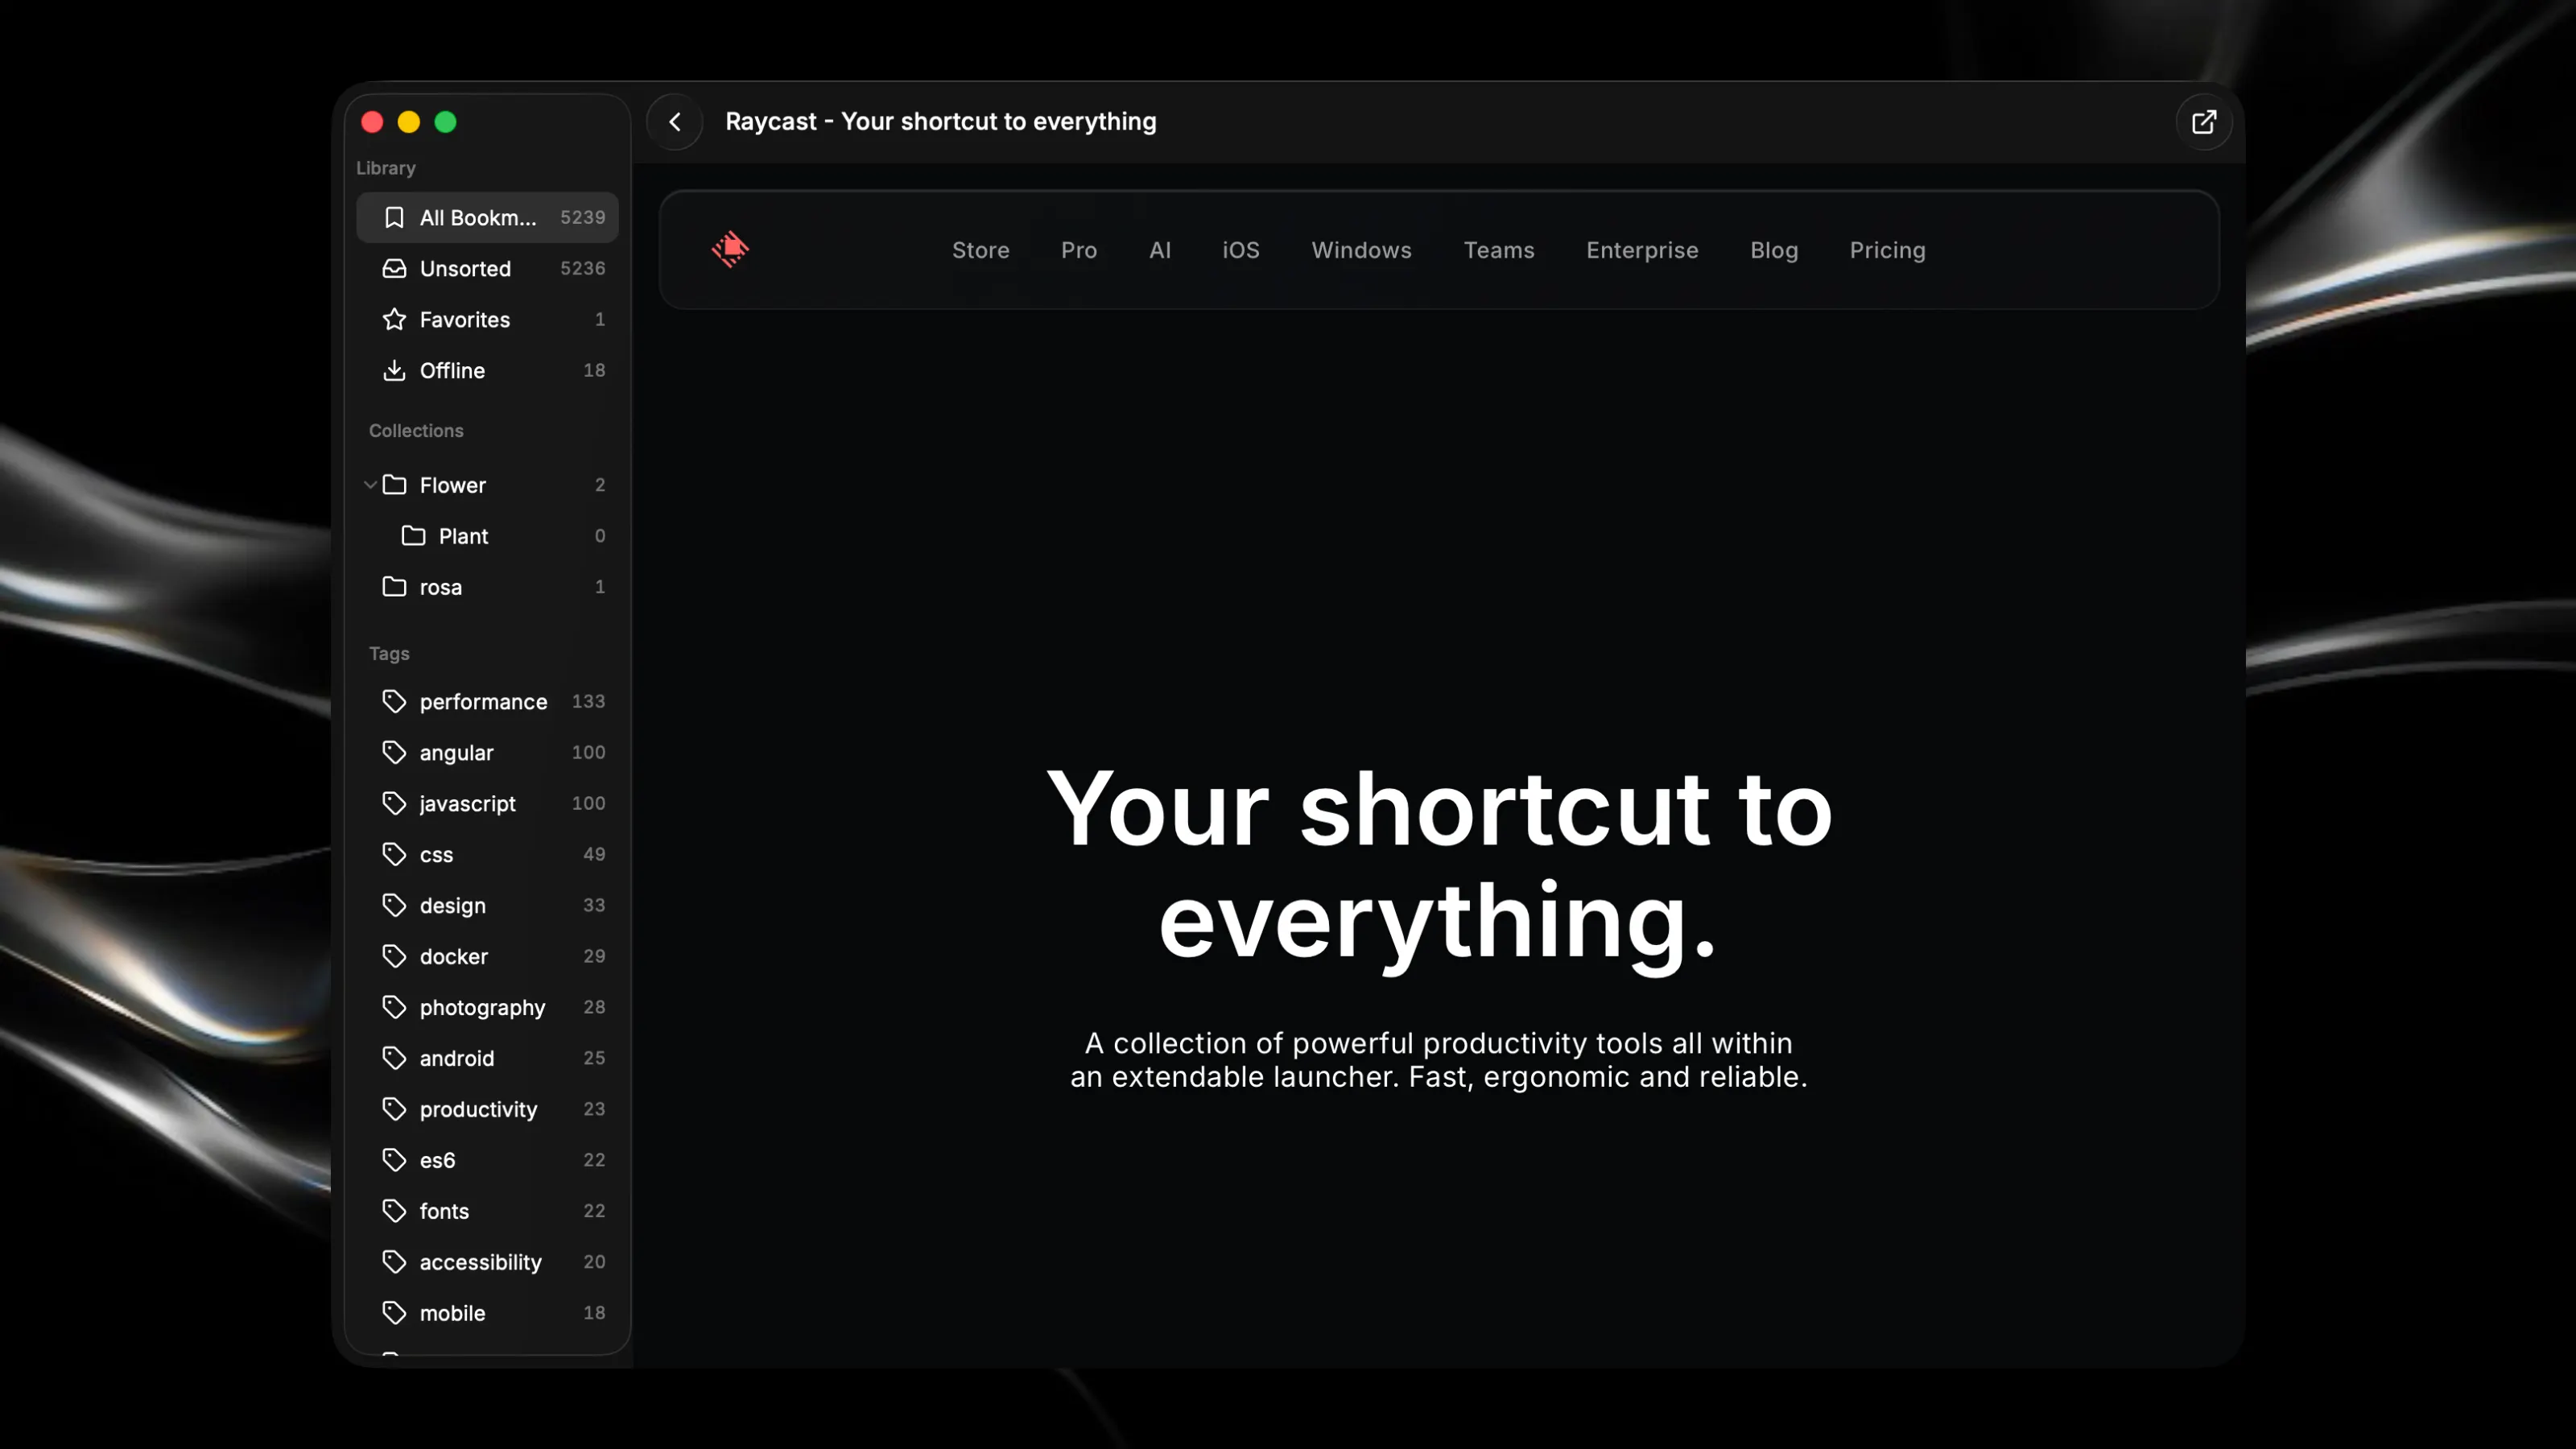
Task: Click the Tags section header
Action: 389,653
